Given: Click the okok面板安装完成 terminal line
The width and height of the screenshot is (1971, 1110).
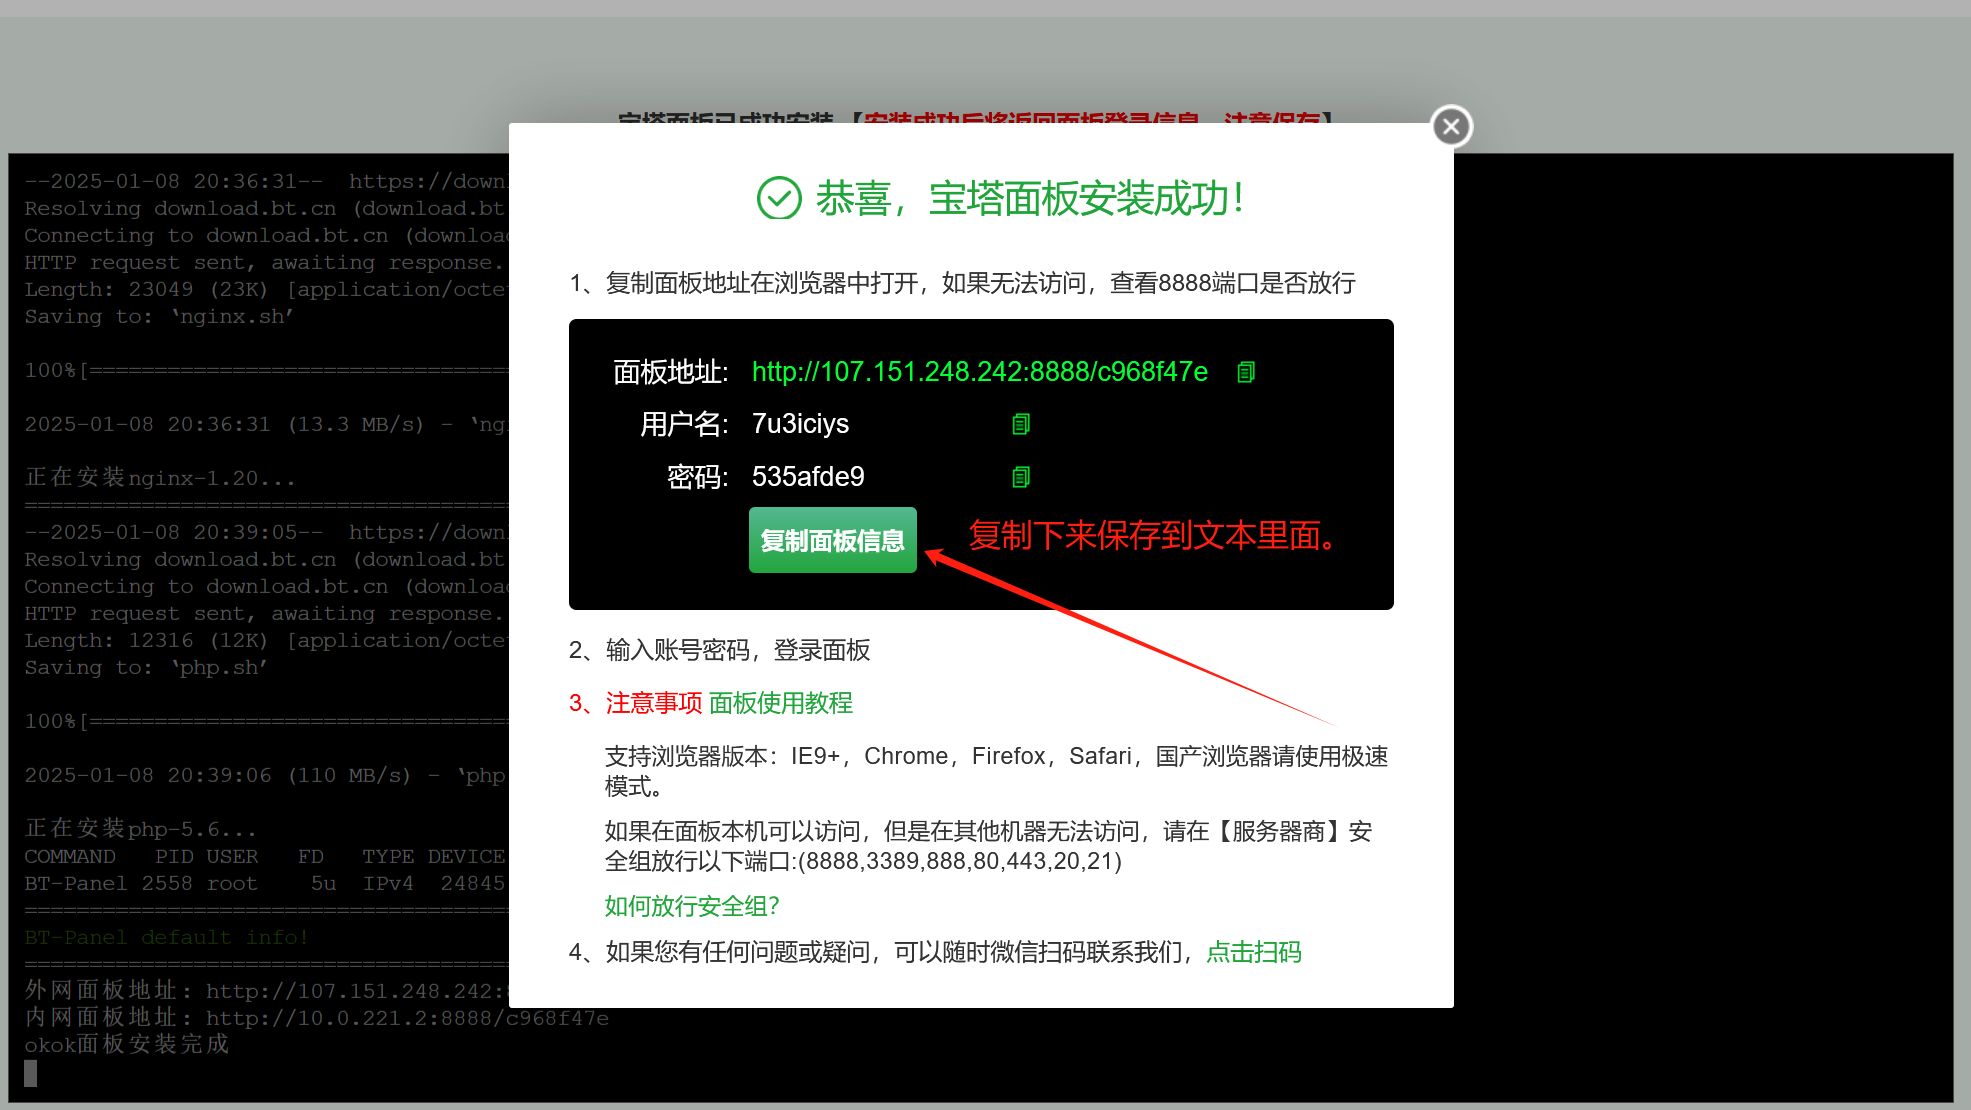Looking at the screenshot, I should [127, 1044].
